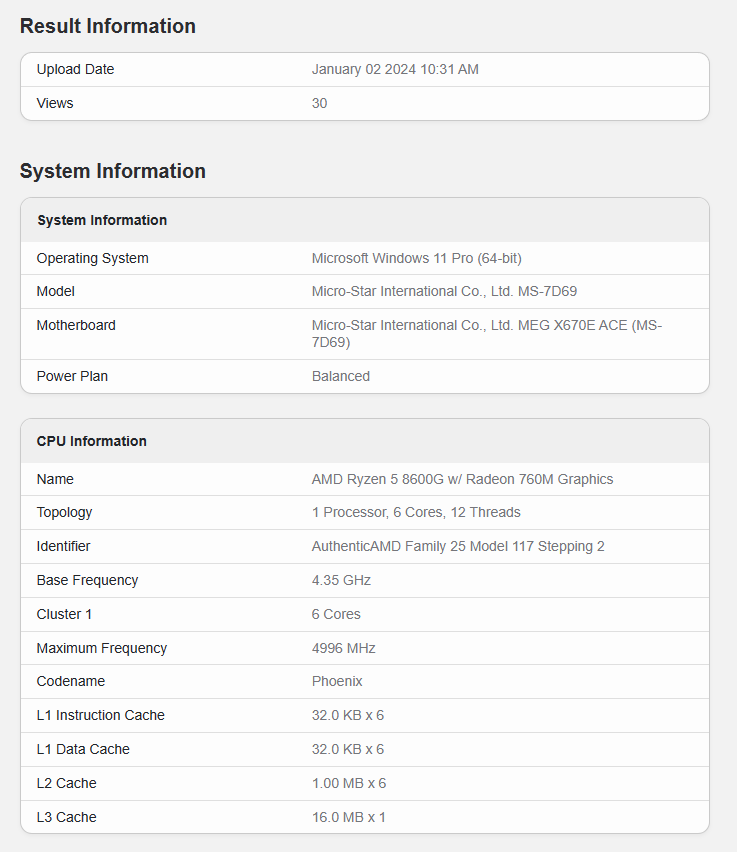Click the 4.35 GHz base frequency value
The image size is (737, 852).
click(341, 581)
